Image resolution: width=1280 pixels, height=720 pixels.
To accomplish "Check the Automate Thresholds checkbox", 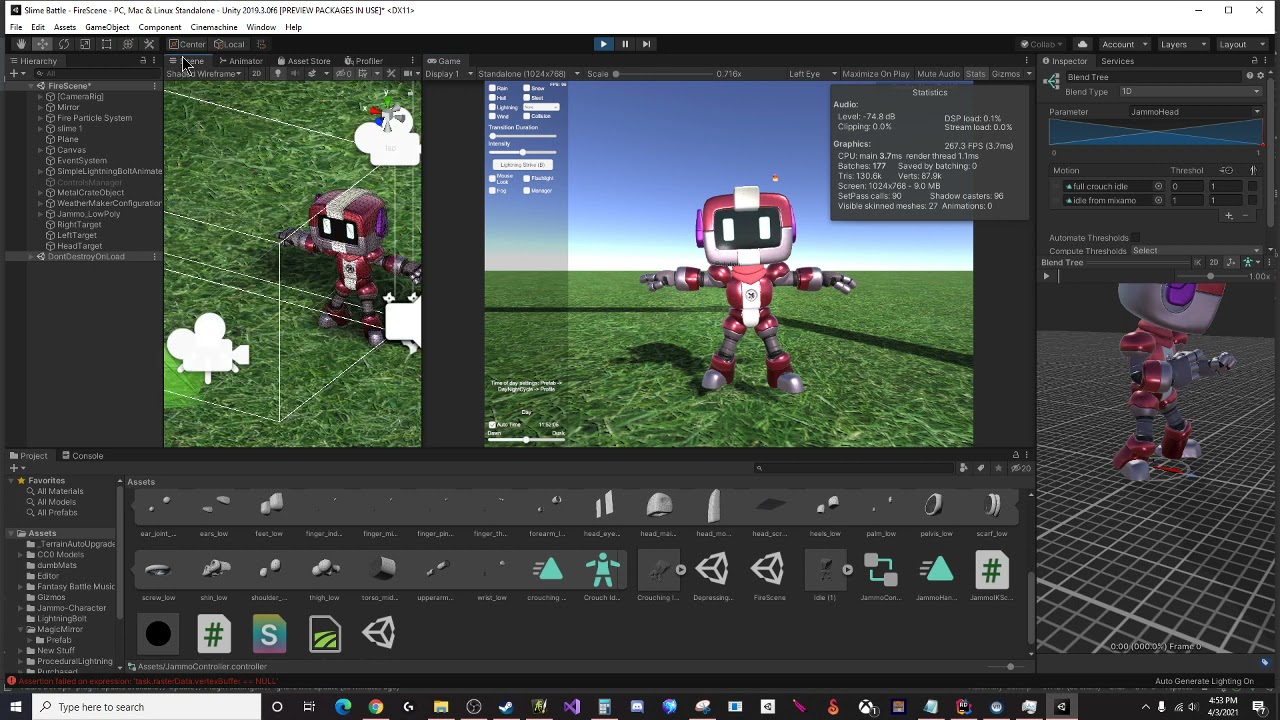I will [x=1135, y=238].
